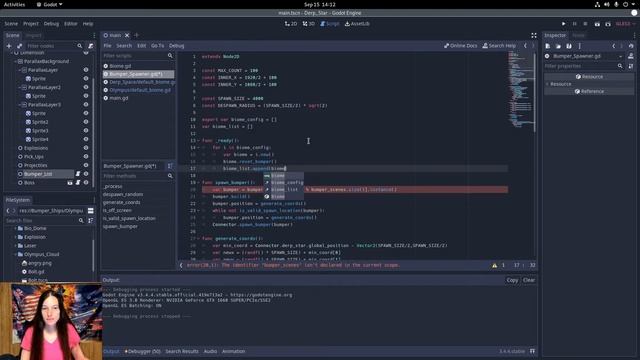This screenshot has width=640, height=360.
Task: Open the Inspector object history icon
Action: click(x=631, y=46)
